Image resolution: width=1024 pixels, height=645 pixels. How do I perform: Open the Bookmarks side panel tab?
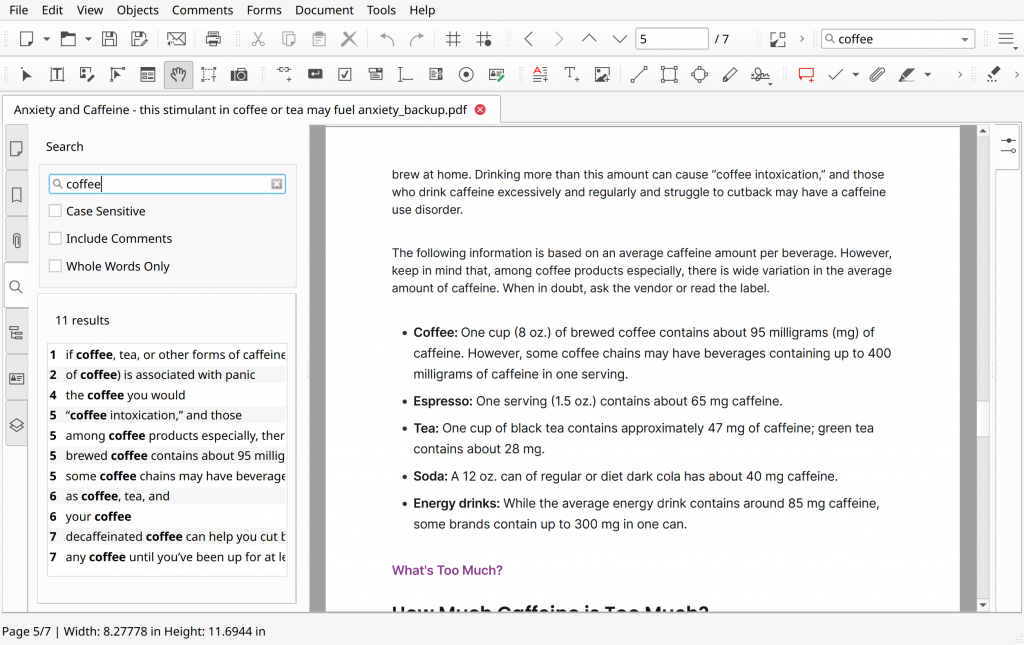(x=16, y=195)
